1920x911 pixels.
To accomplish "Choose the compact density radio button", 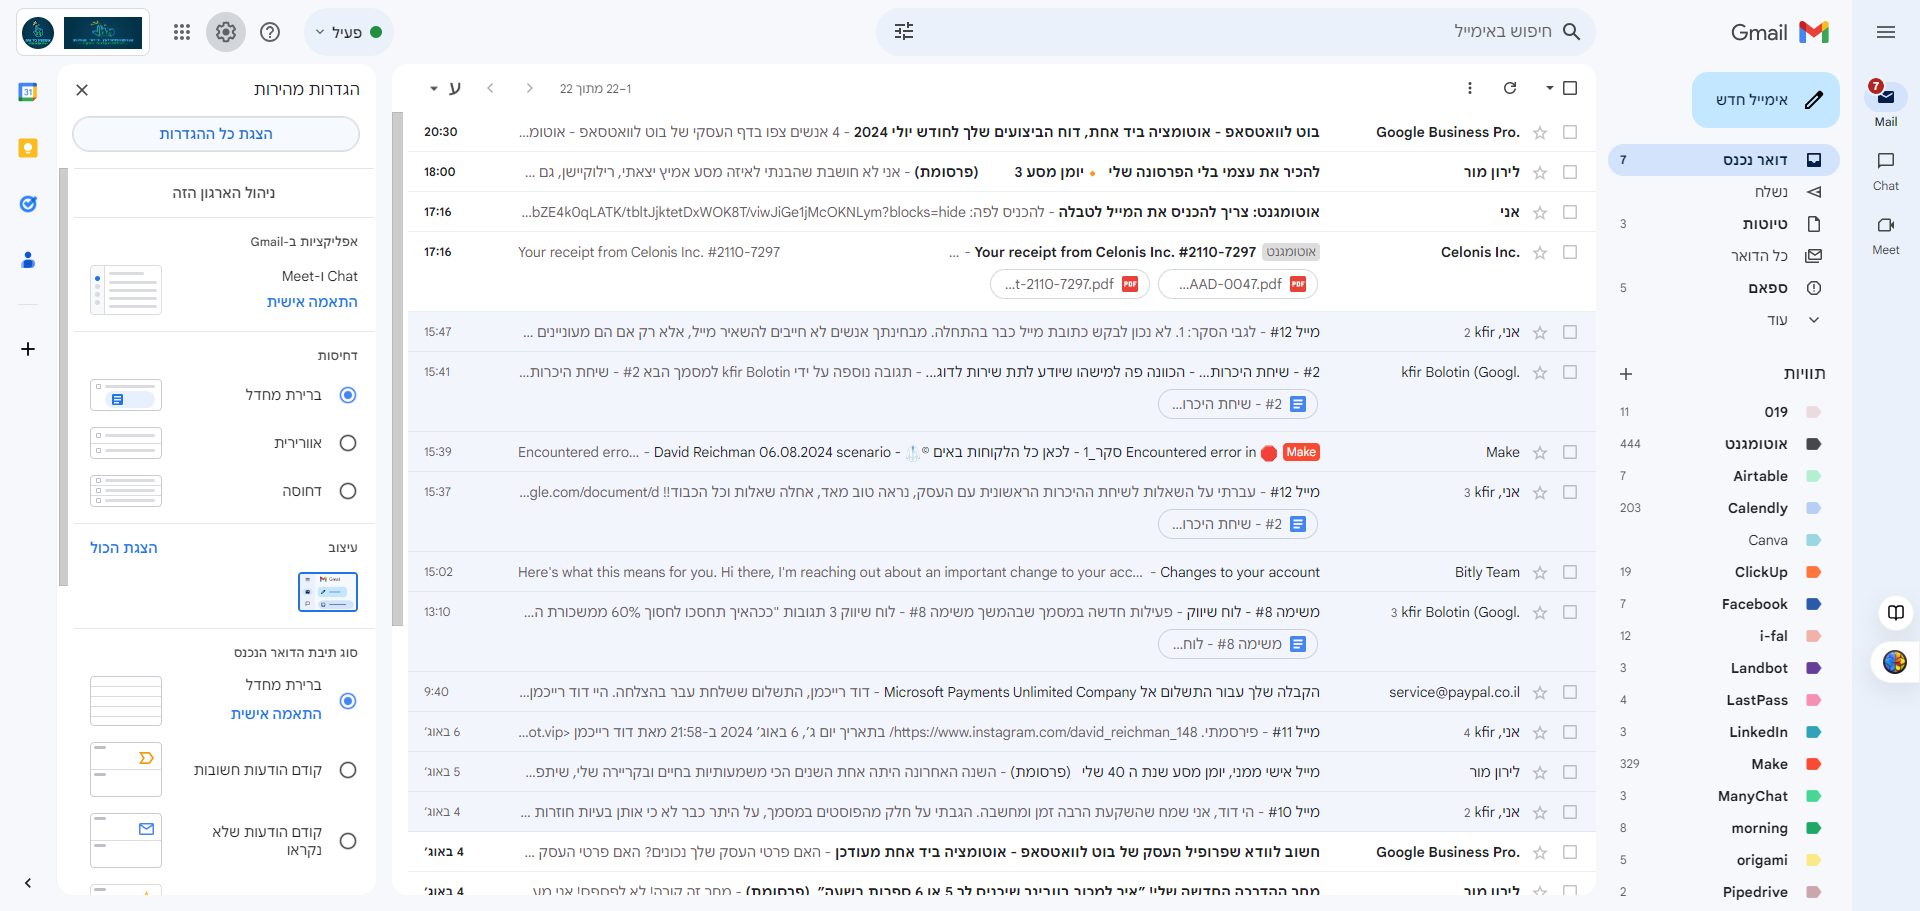I will click(x=348, y=491).
